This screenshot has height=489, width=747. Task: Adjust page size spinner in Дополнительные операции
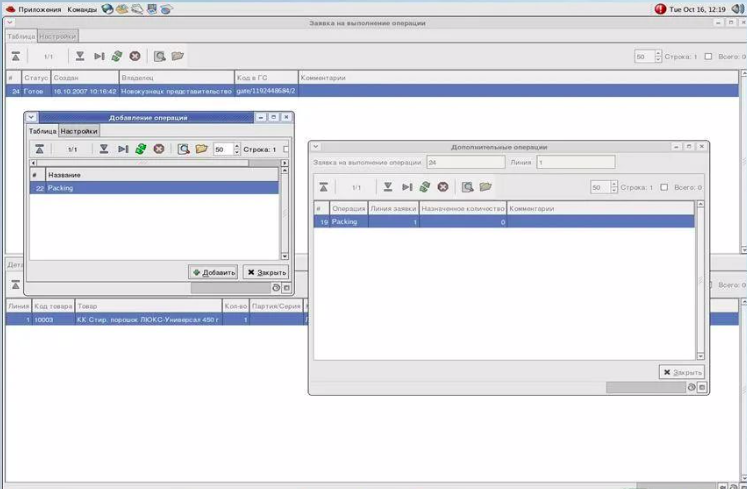click(614, 187)
